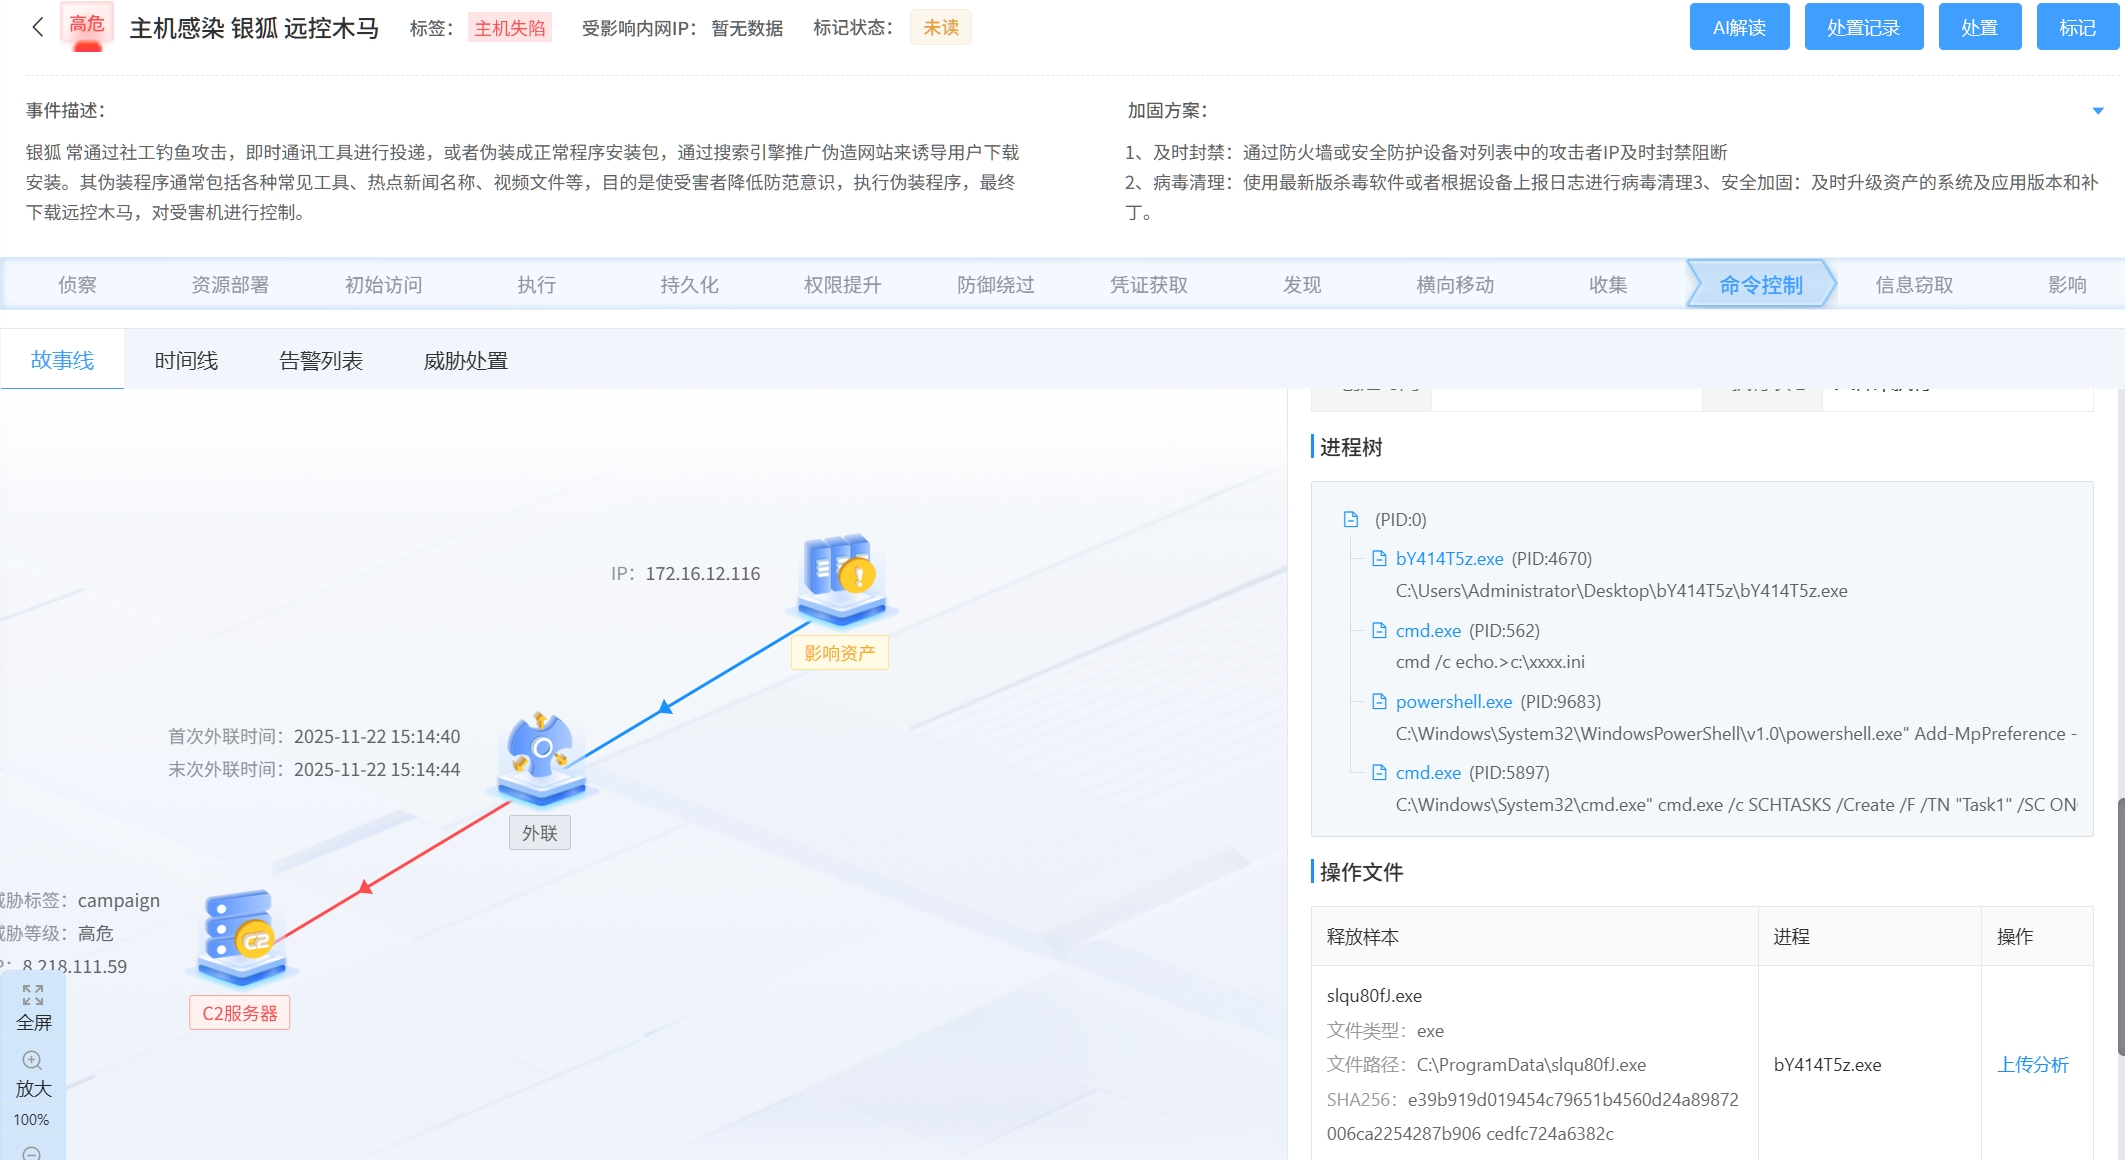Click the 高危 severity badge

86,27
